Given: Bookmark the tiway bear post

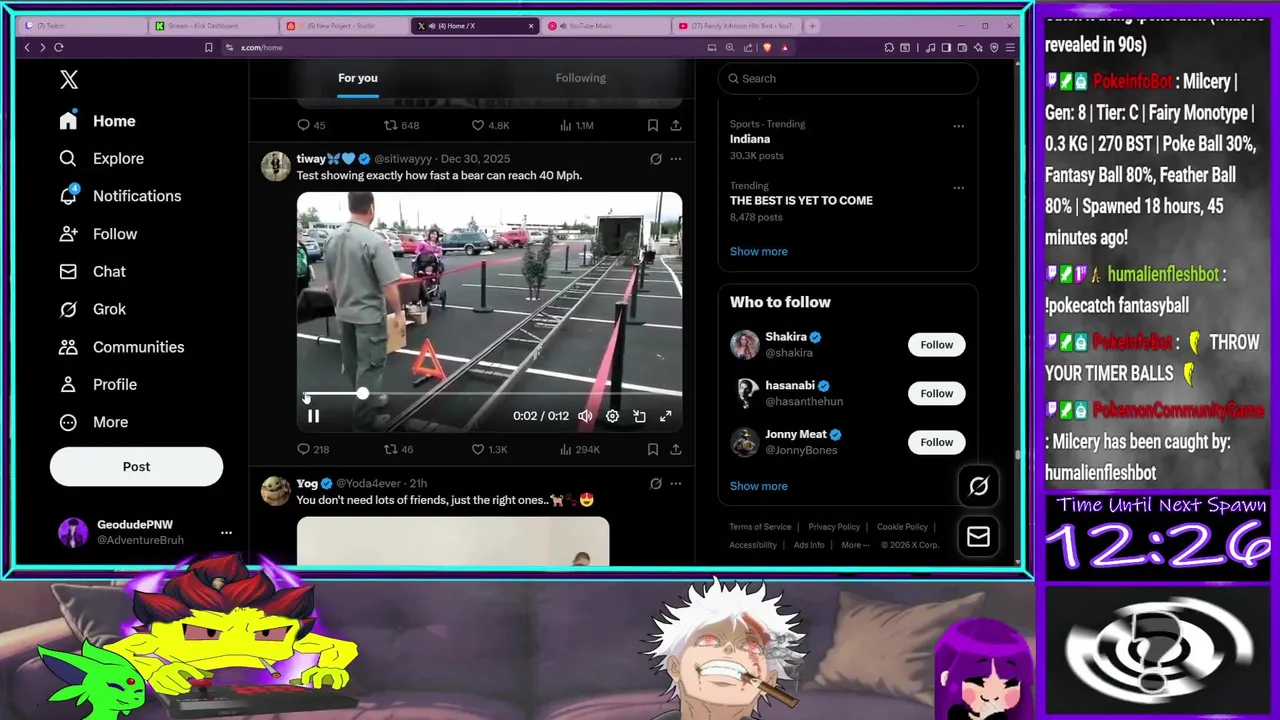Looking at the screenshot, I should [652, 449].
